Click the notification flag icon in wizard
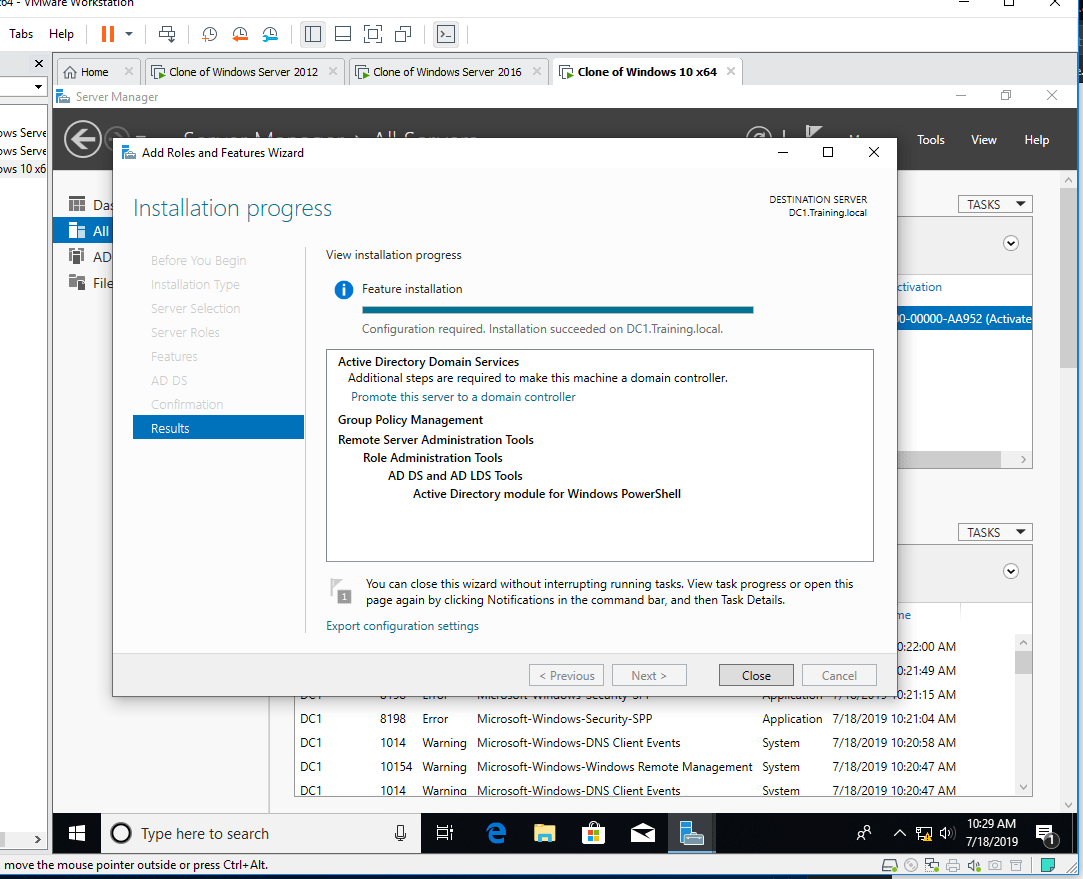 (341, 590)
